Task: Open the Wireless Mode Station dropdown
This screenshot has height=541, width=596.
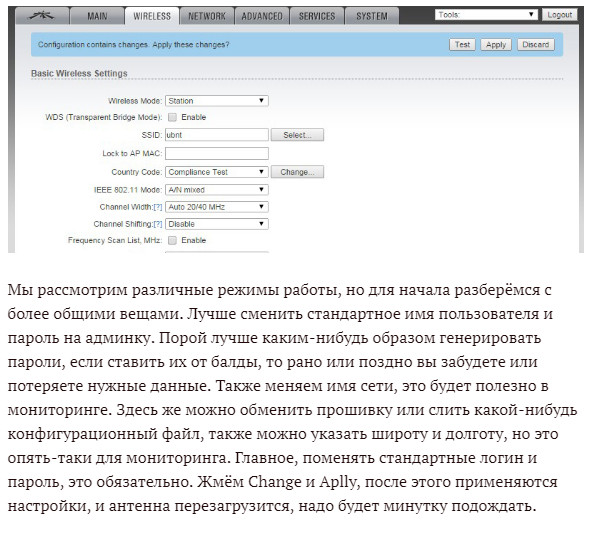Action: tap(217, 101)
